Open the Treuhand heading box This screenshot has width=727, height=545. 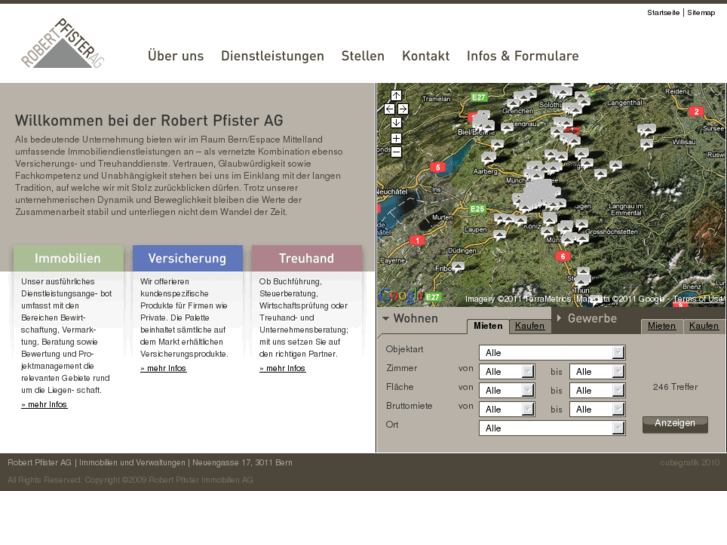(x=307, y=258)
